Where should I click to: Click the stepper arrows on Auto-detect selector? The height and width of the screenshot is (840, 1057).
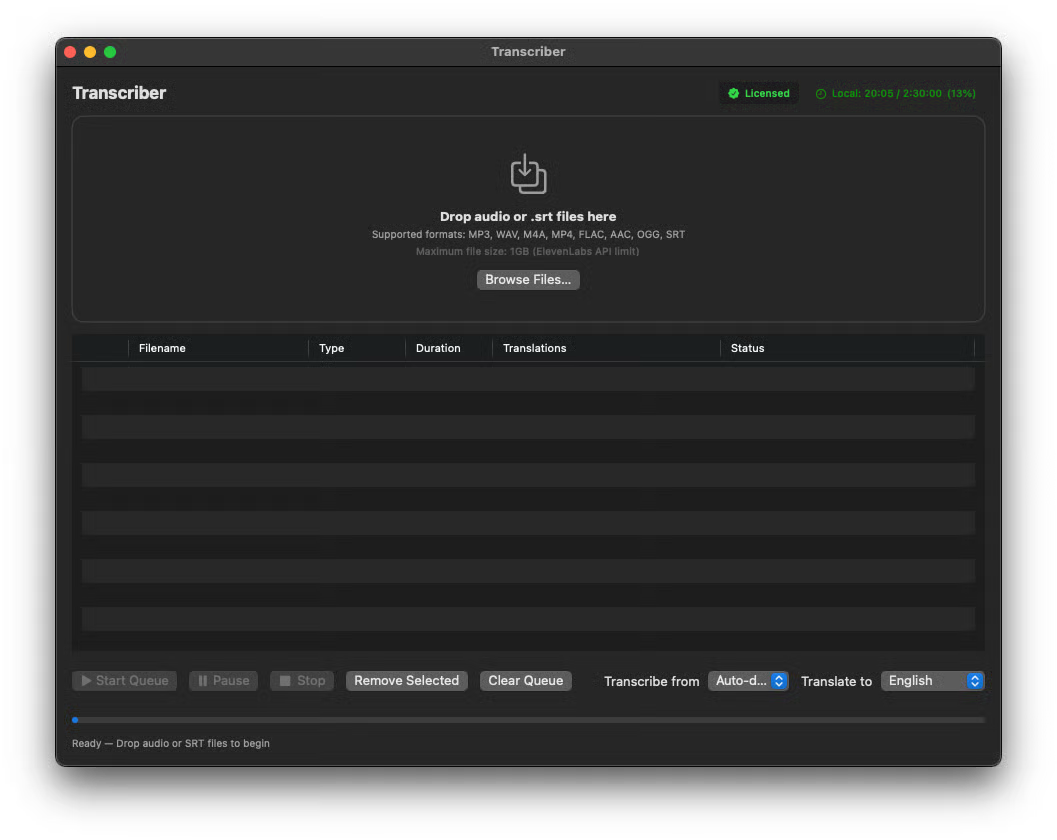click(x=781, y=680)
